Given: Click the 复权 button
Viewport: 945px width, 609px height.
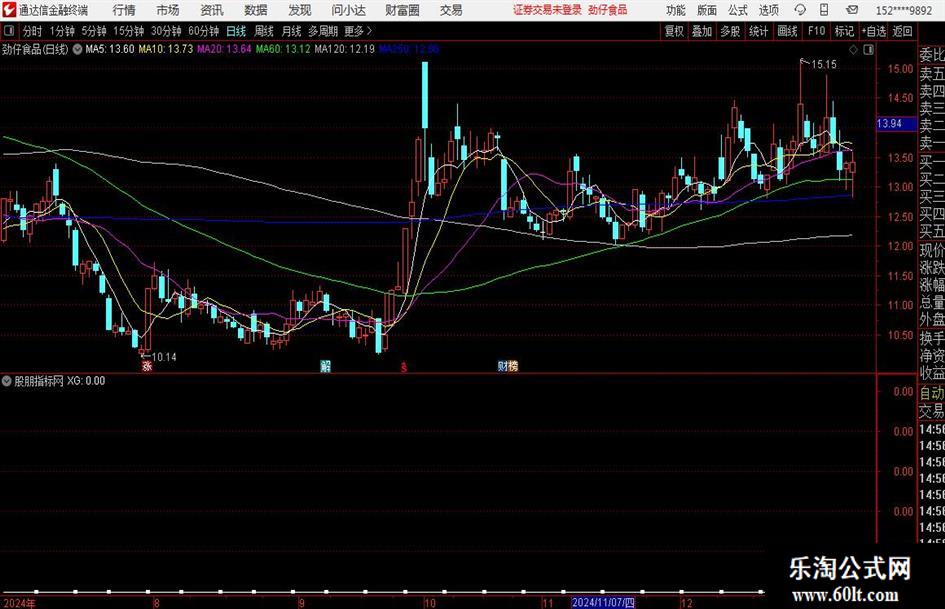Looking at the screenshot, I should [674, 31].
